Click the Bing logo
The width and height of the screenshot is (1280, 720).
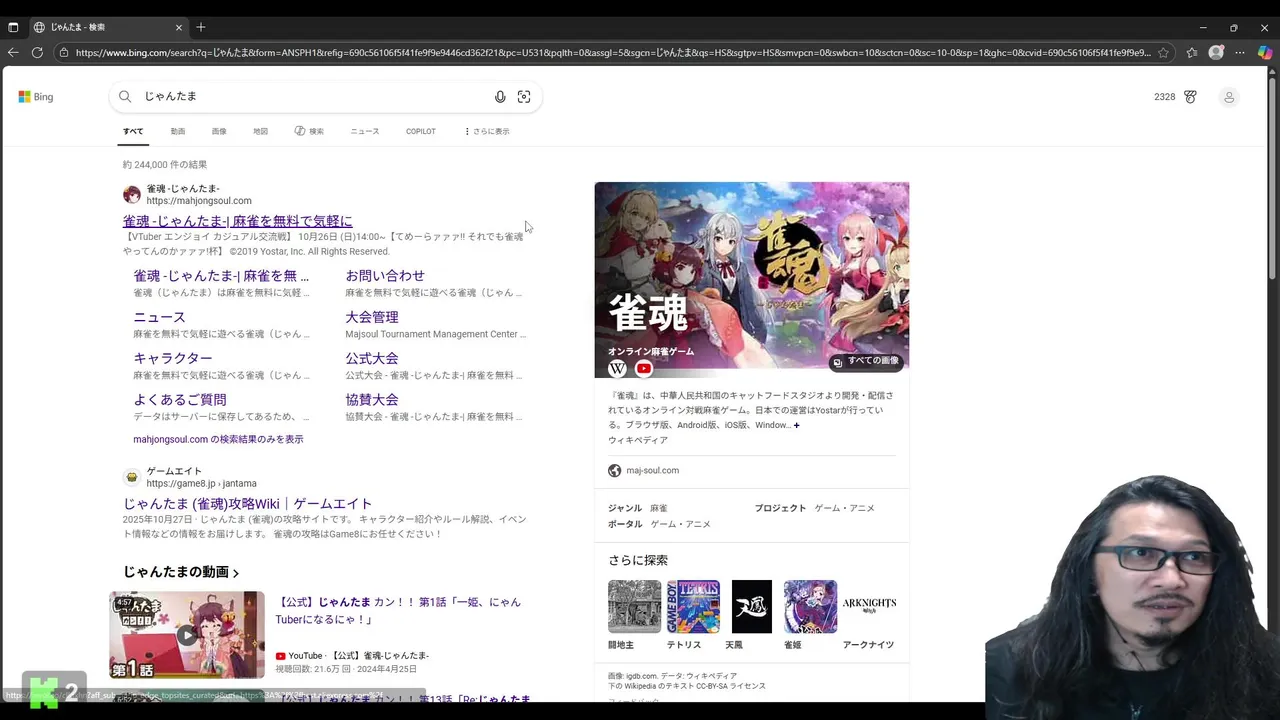point(35,97)
